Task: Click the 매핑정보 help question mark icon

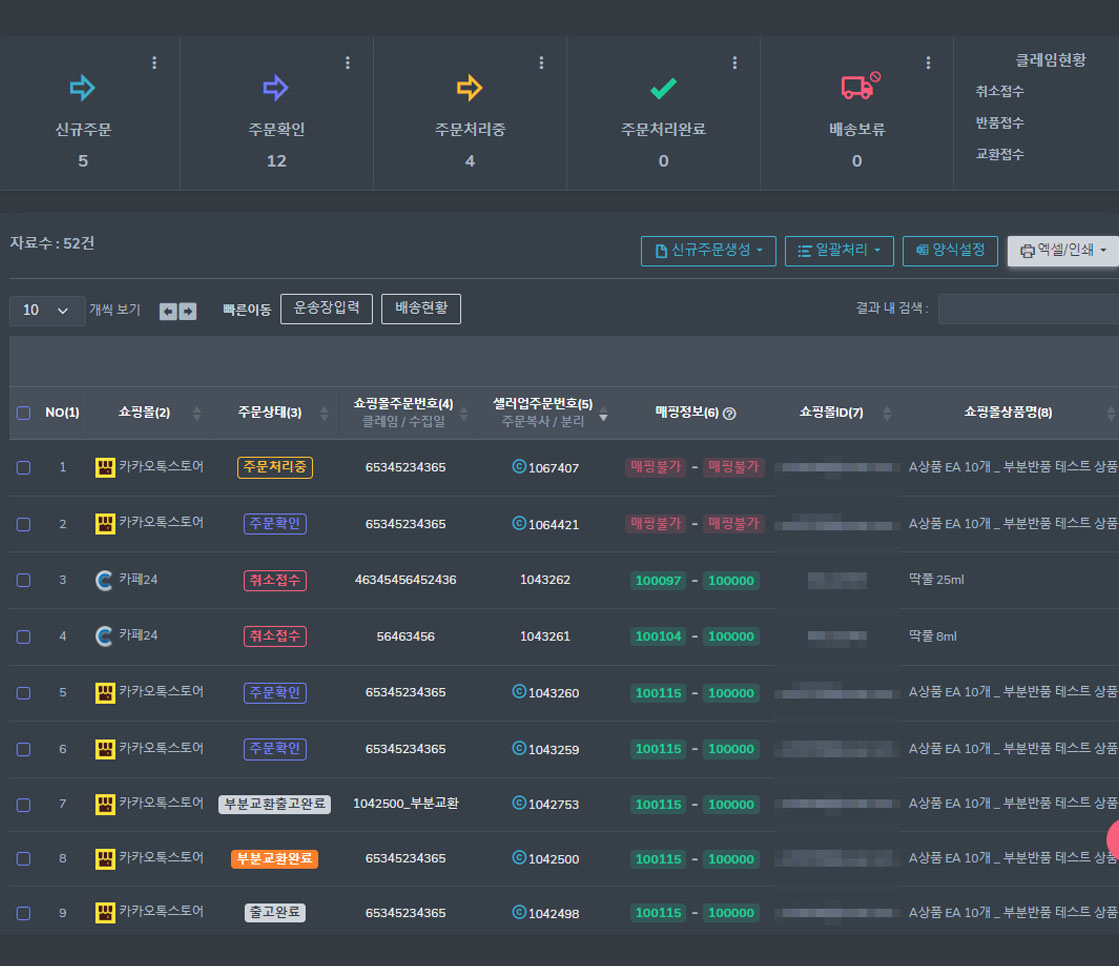Action: pyautogui.click(x=729, y=413)
